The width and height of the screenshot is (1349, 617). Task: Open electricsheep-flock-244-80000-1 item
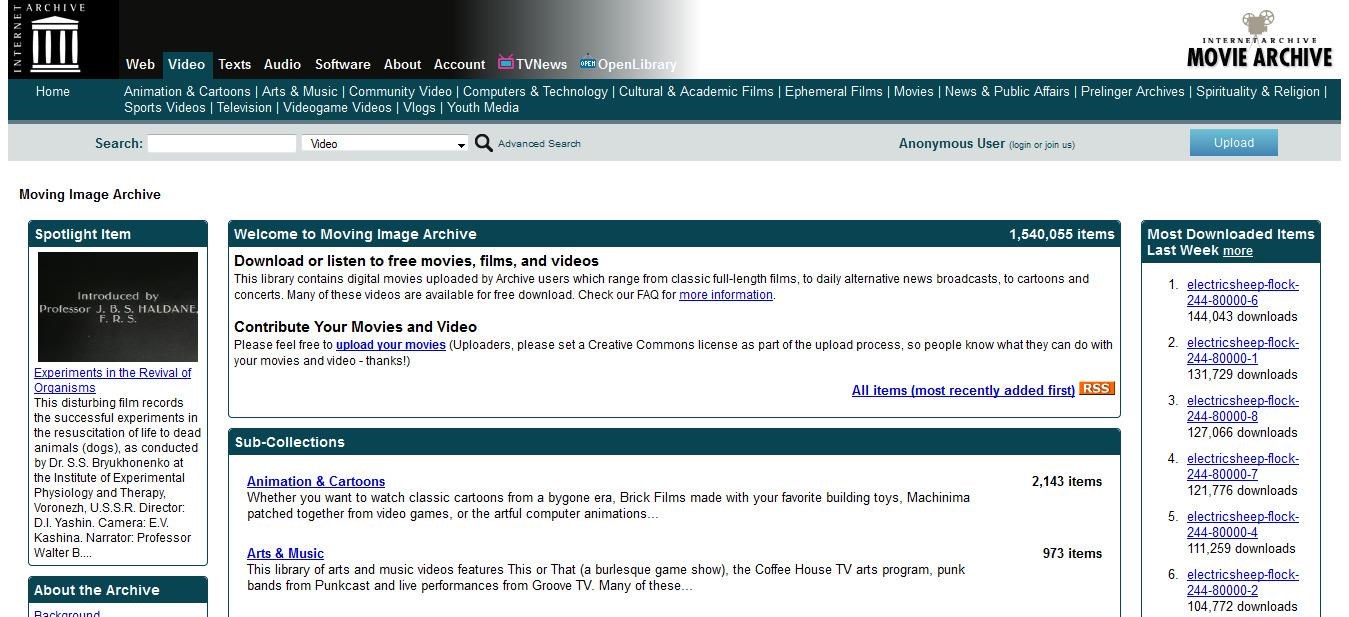pyautogui.click(x=1243, y=350)
